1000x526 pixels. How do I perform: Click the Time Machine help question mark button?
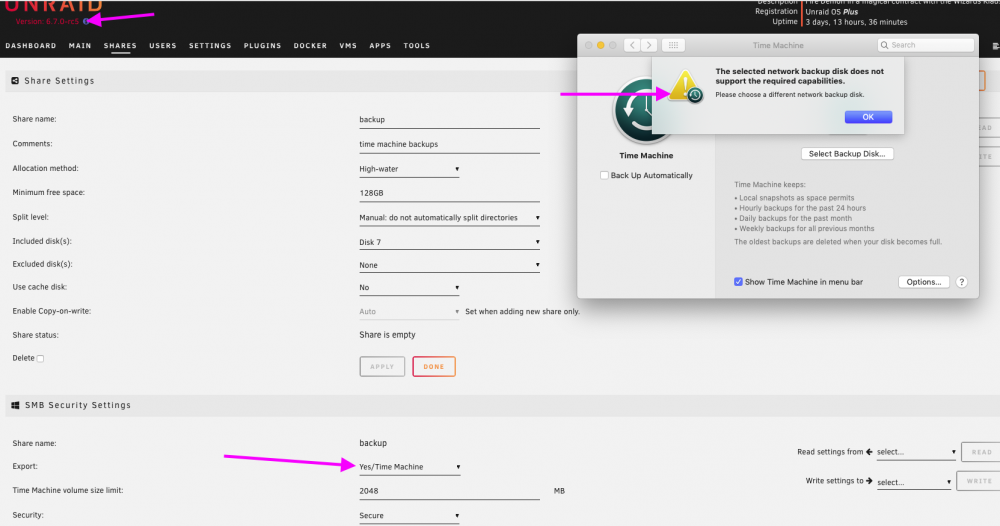962,282
